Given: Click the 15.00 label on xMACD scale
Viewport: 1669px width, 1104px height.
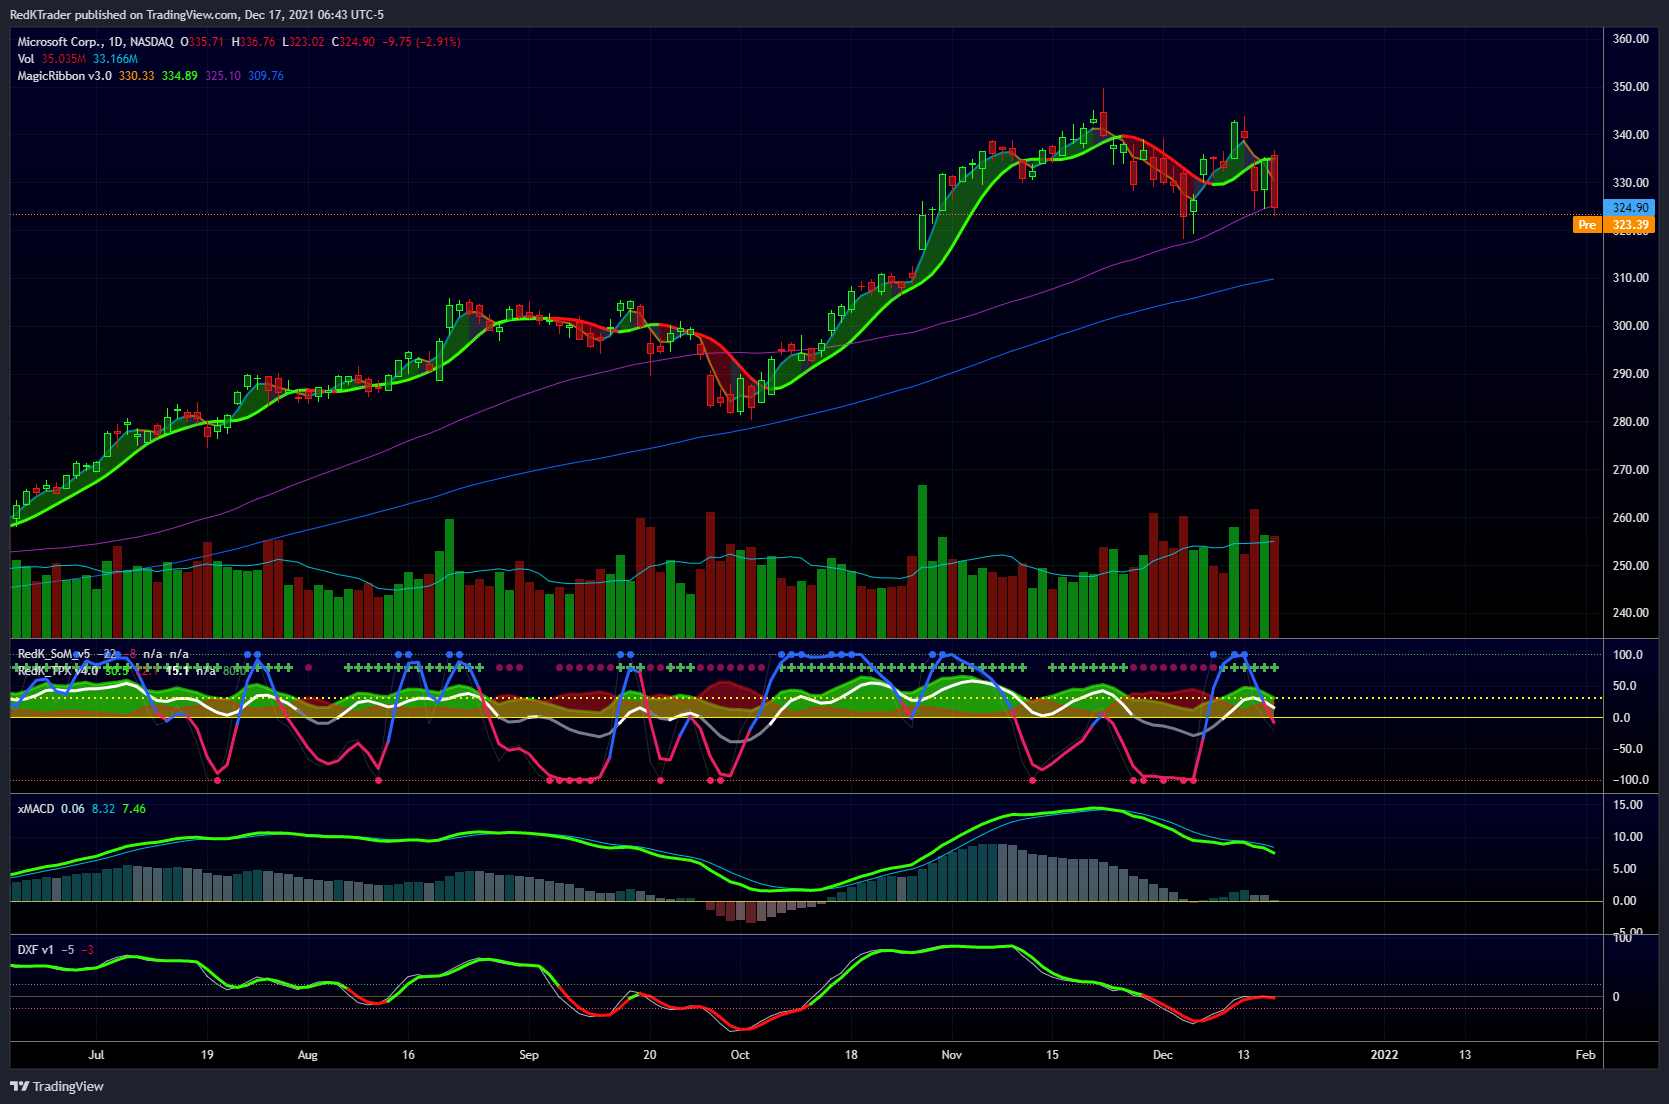Looking at the screenshot, I should pos(1628,805).
